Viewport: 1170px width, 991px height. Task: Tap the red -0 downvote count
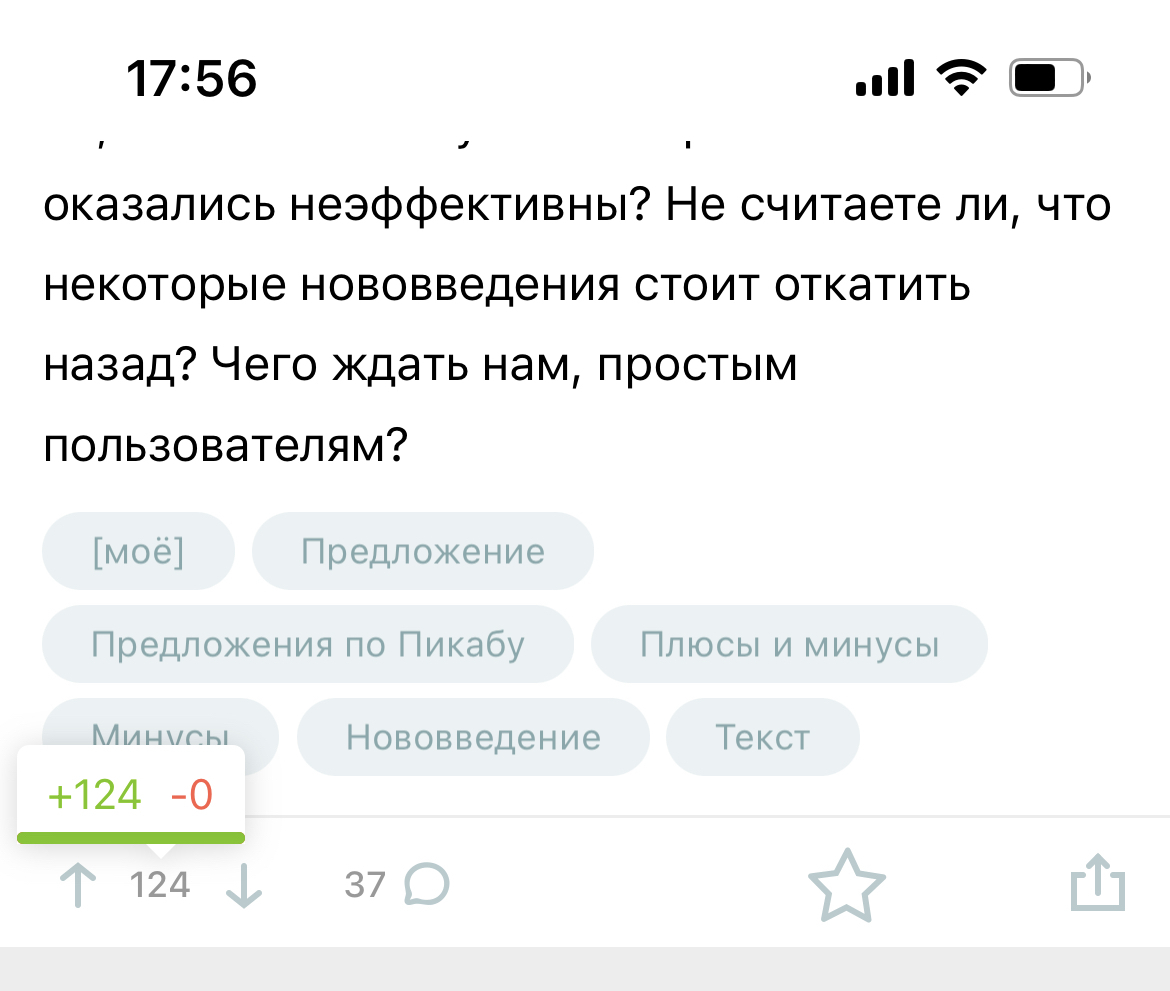coord(191,795)
